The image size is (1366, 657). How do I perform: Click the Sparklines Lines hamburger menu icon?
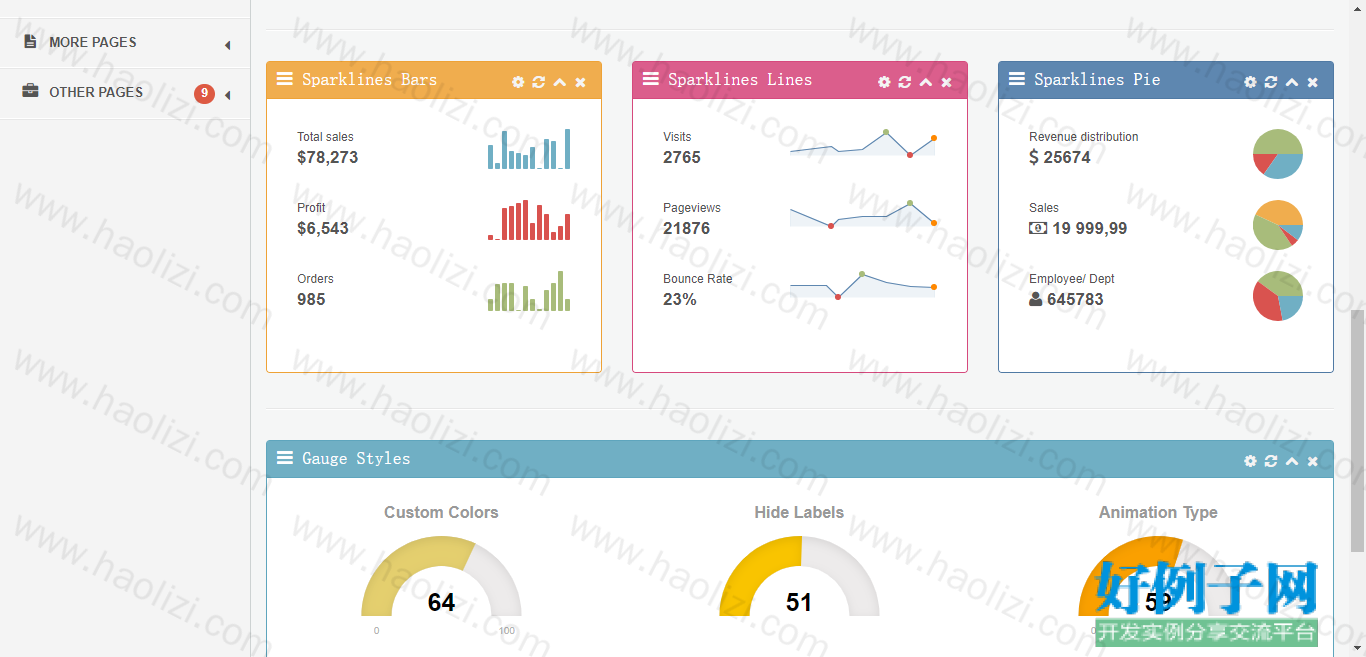(651, 79)
